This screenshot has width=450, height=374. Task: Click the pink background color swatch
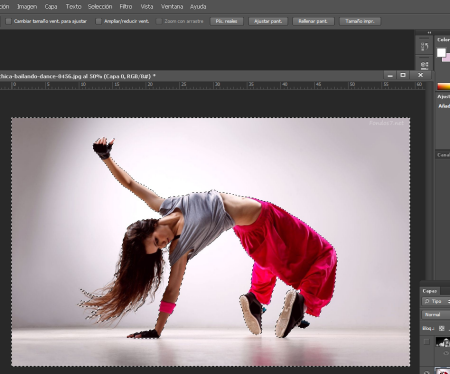pyautogui.click(x=447, y=58)
